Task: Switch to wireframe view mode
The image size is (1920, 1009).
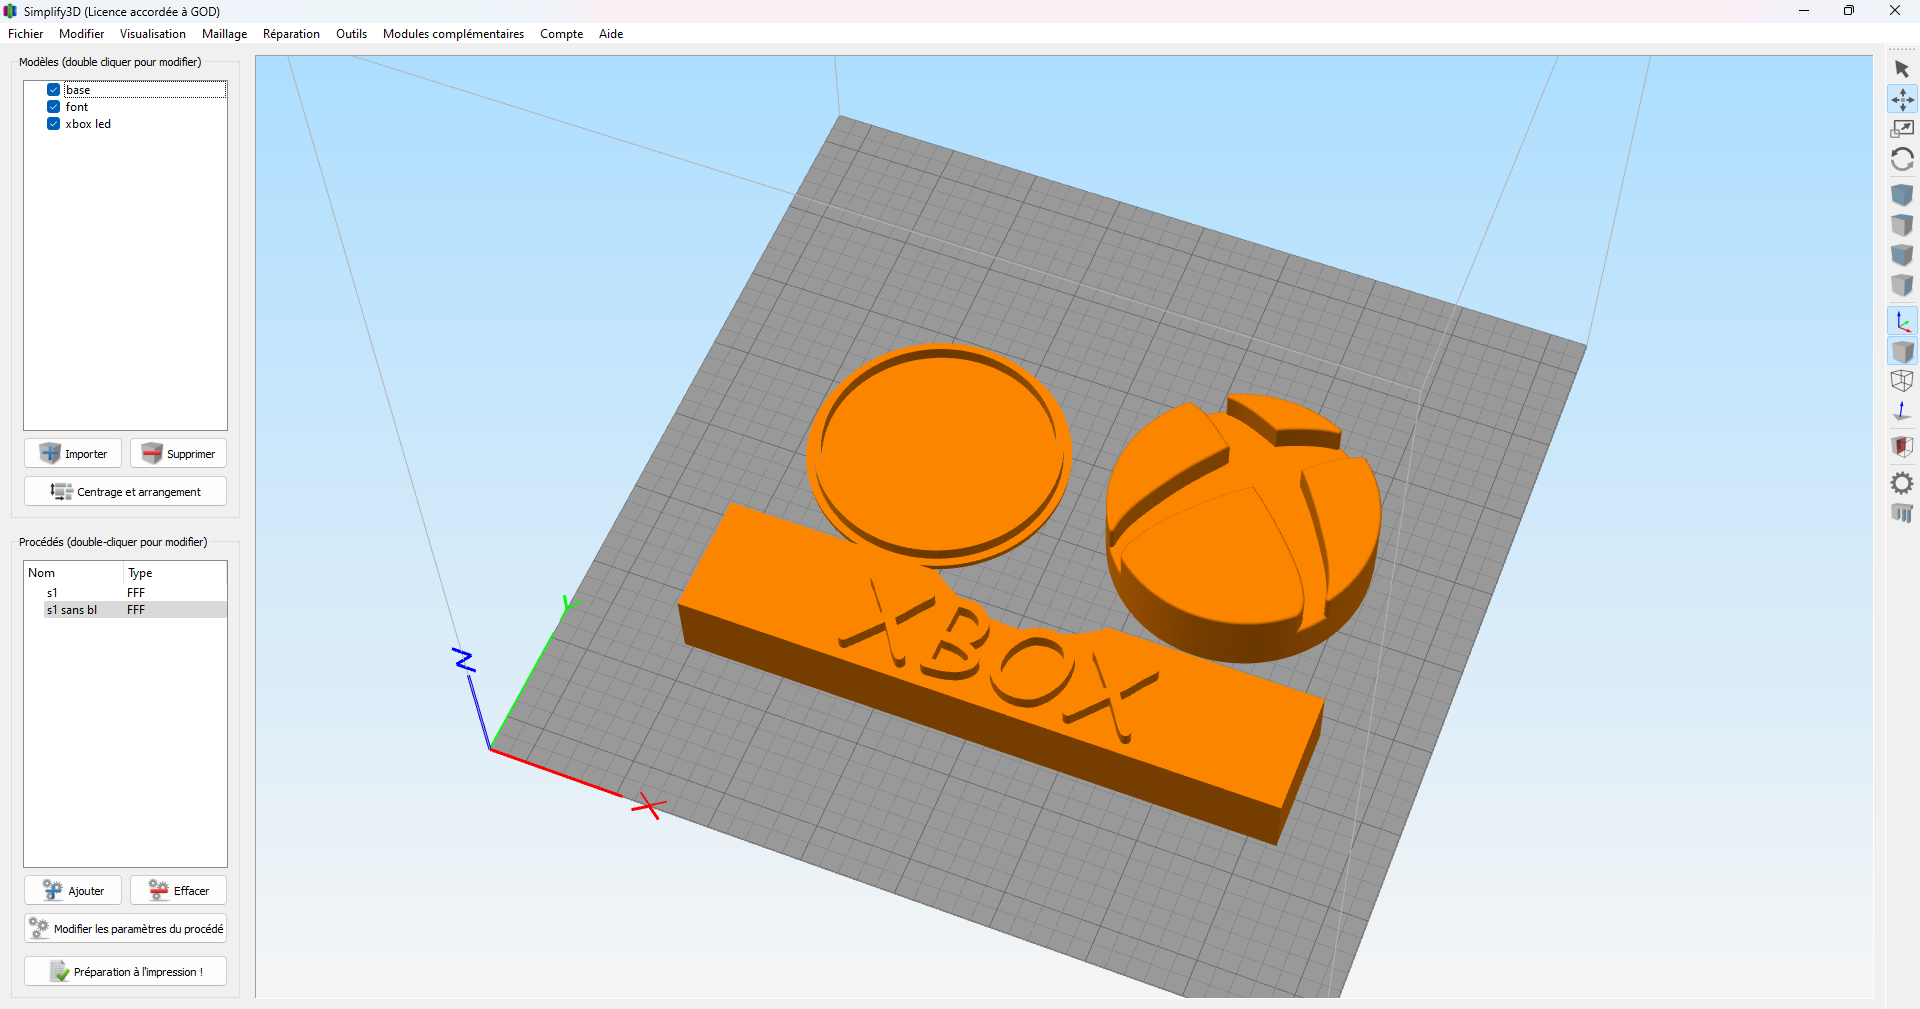Action: pyautogui.click(x=1903, y=380)
